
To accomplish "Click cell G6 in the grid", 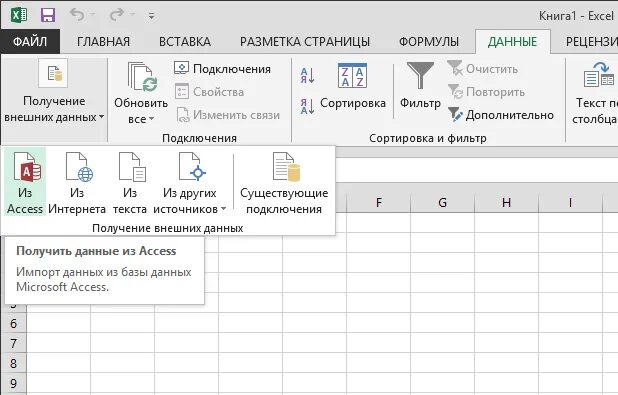I will pos(443,324).
